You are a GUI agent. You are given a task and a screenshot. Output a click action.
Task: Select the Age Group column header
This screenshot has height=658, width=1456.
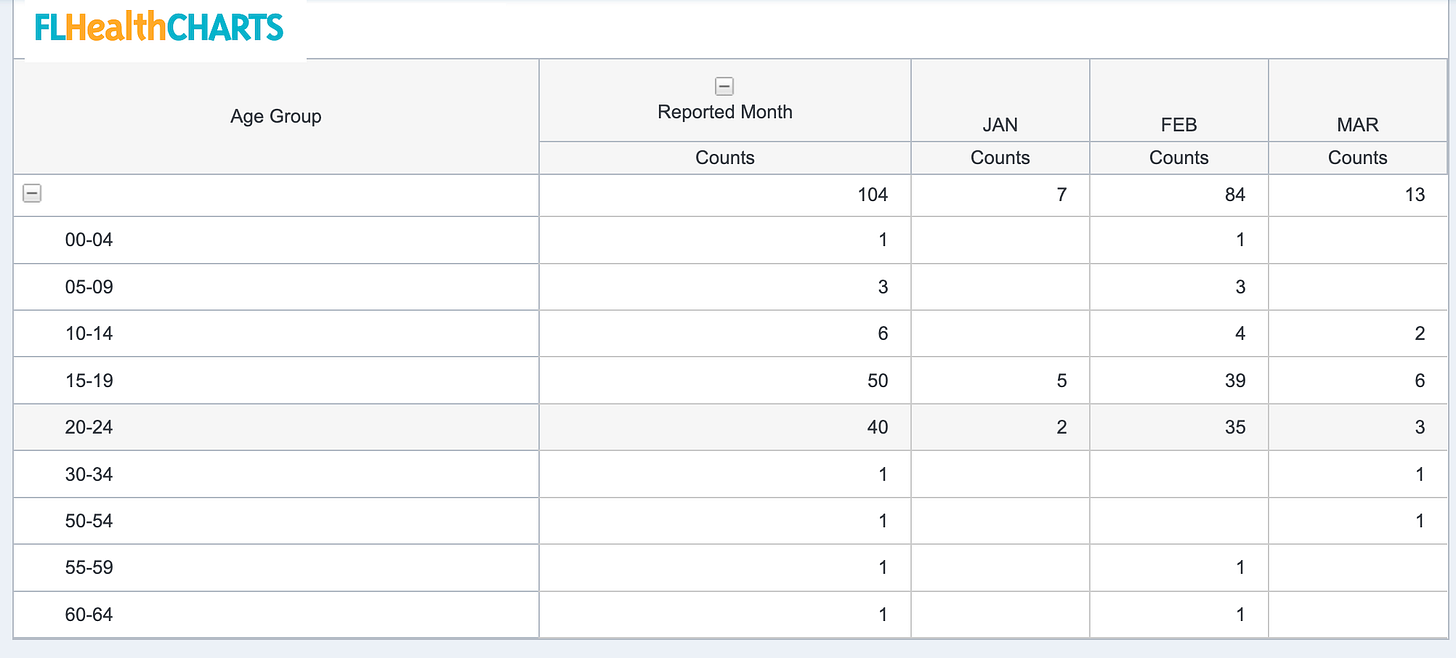tap(275, 116)
